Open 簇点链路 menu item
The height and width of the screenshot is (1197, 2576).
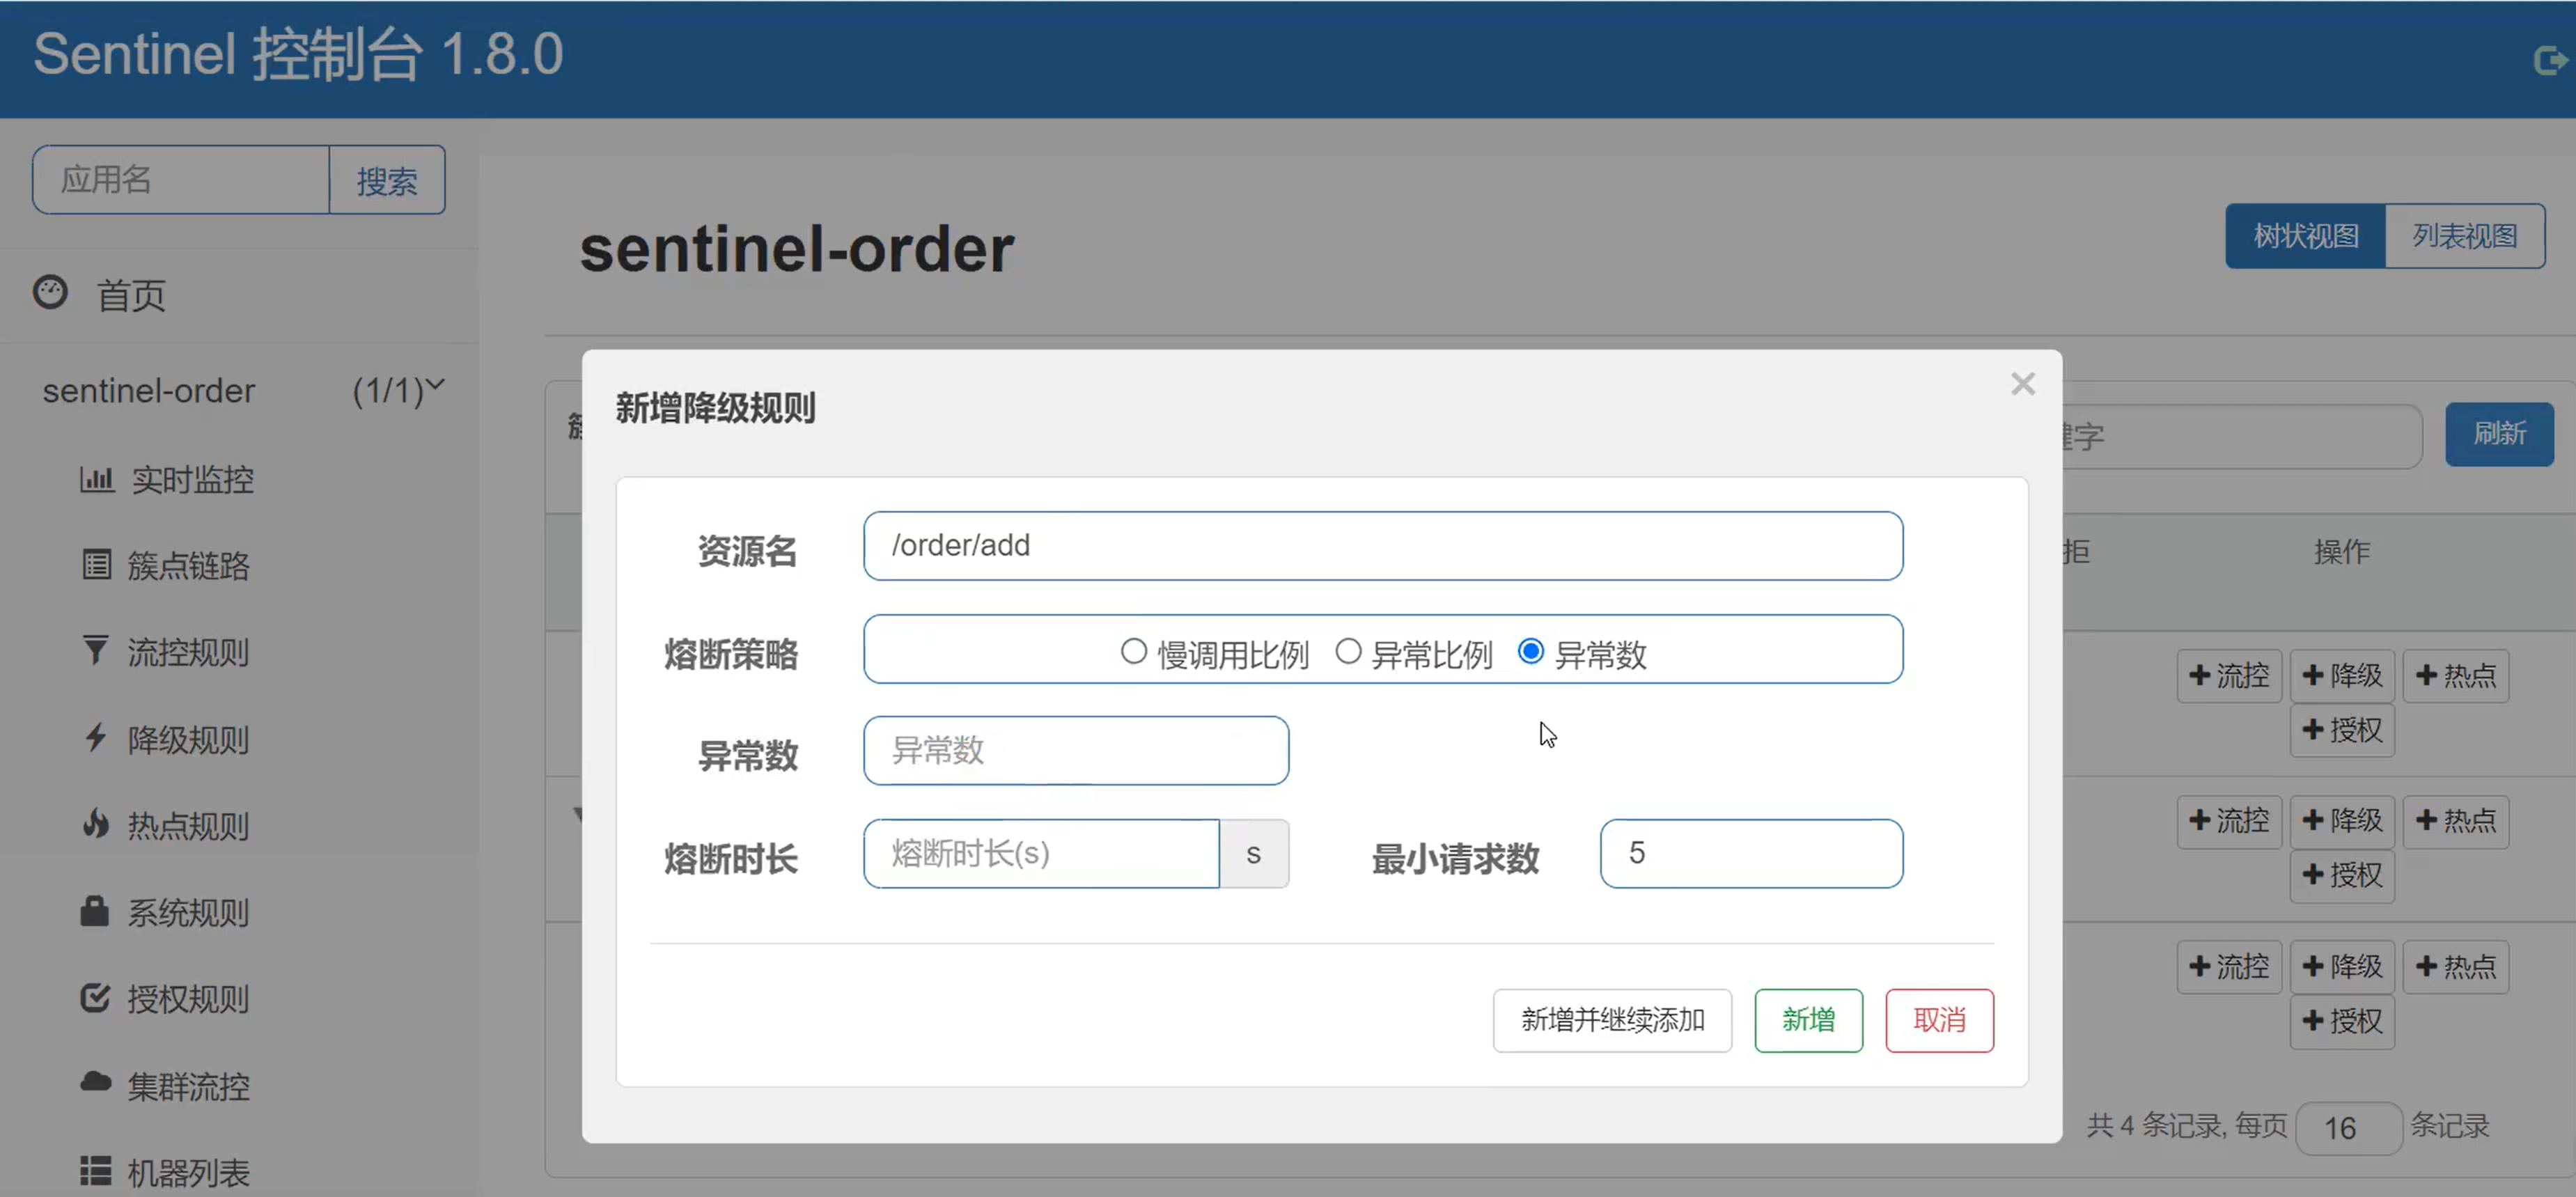tap(188, 566)
